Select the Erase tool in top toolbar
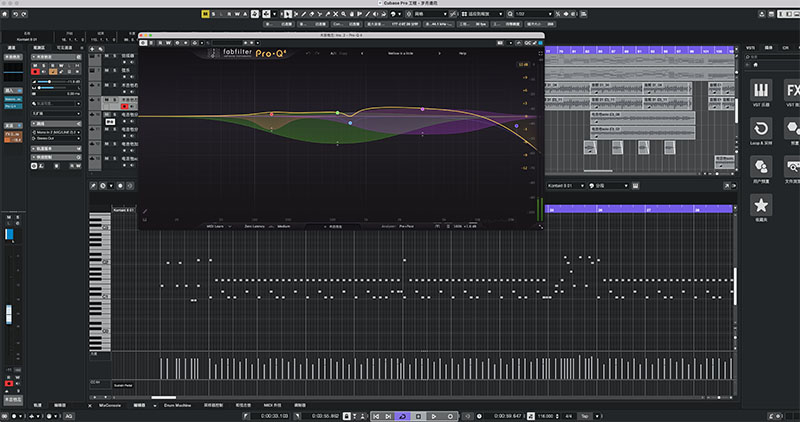Image resolution: width=800 pixels, height=422 pixels. click(x=311, y=14)
